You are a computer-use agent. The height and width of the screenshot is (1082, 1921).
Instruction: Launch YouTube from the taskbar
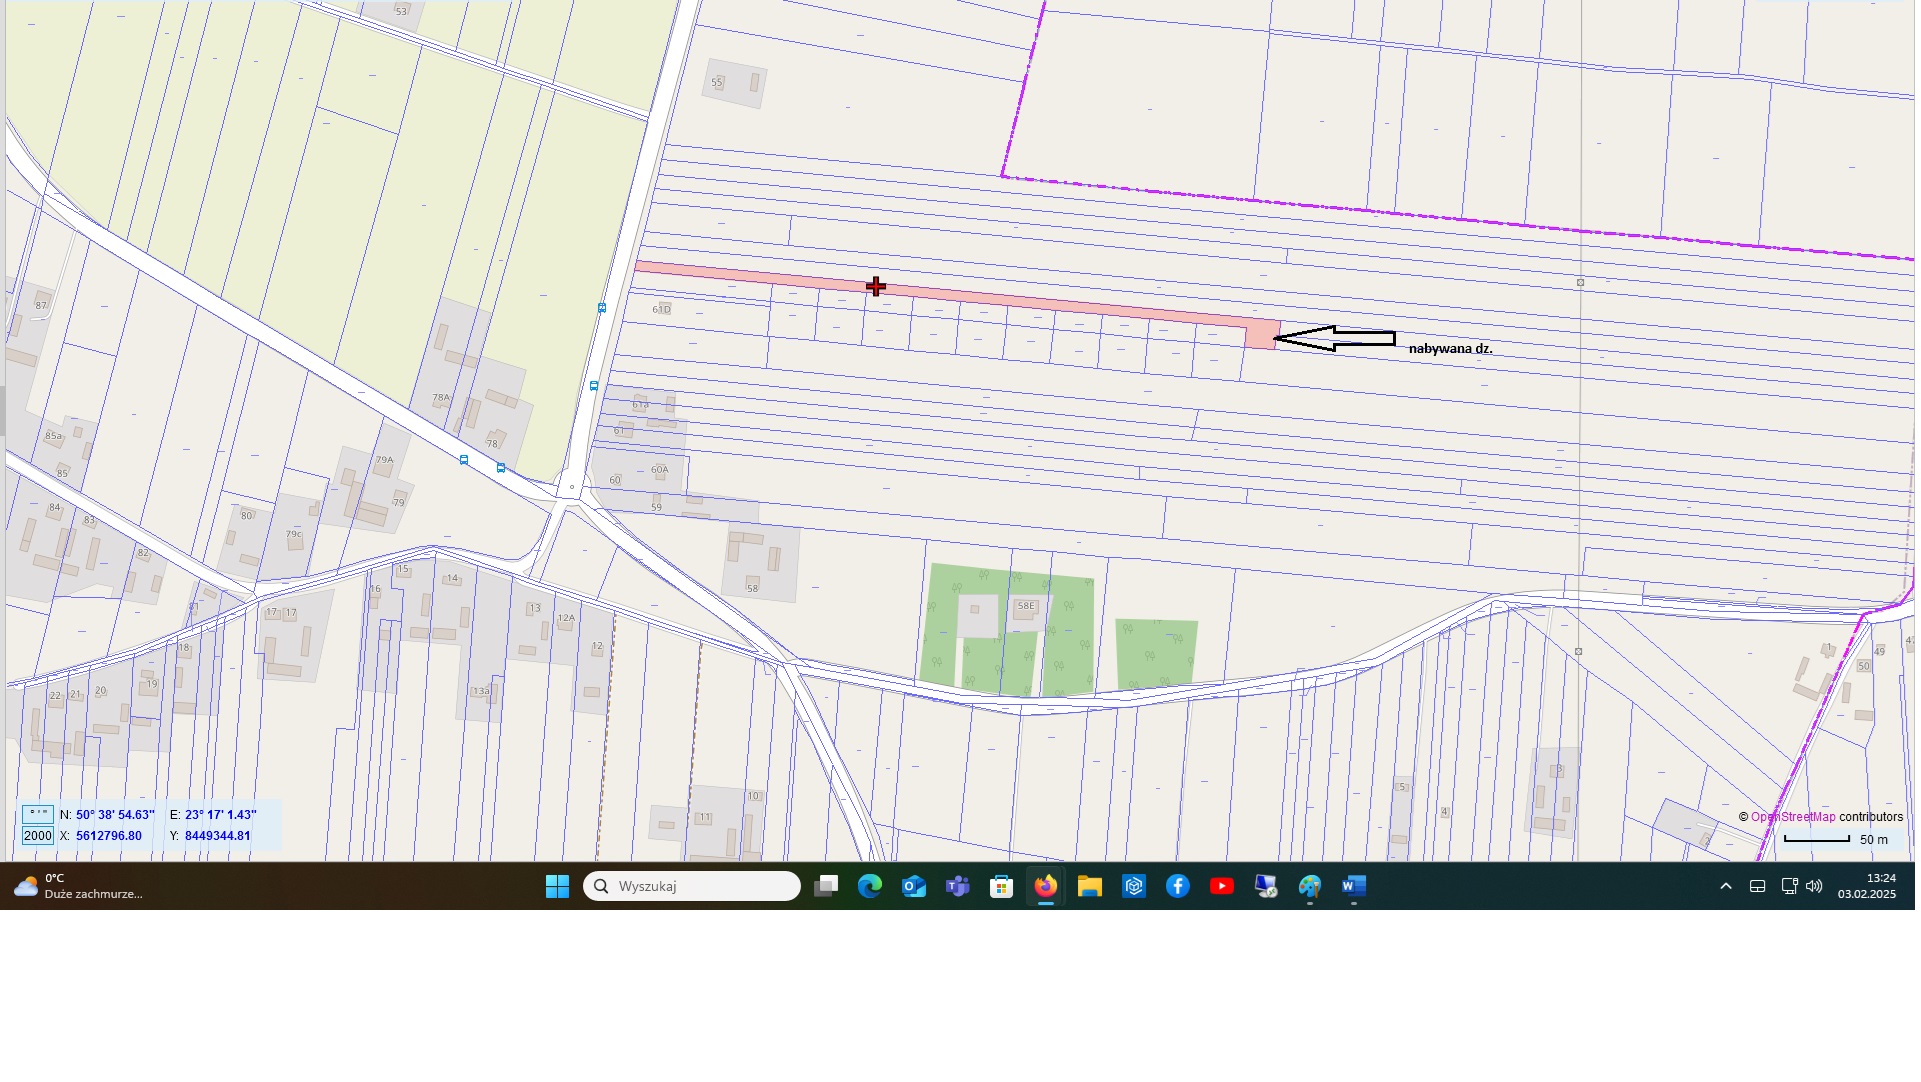1222,887
